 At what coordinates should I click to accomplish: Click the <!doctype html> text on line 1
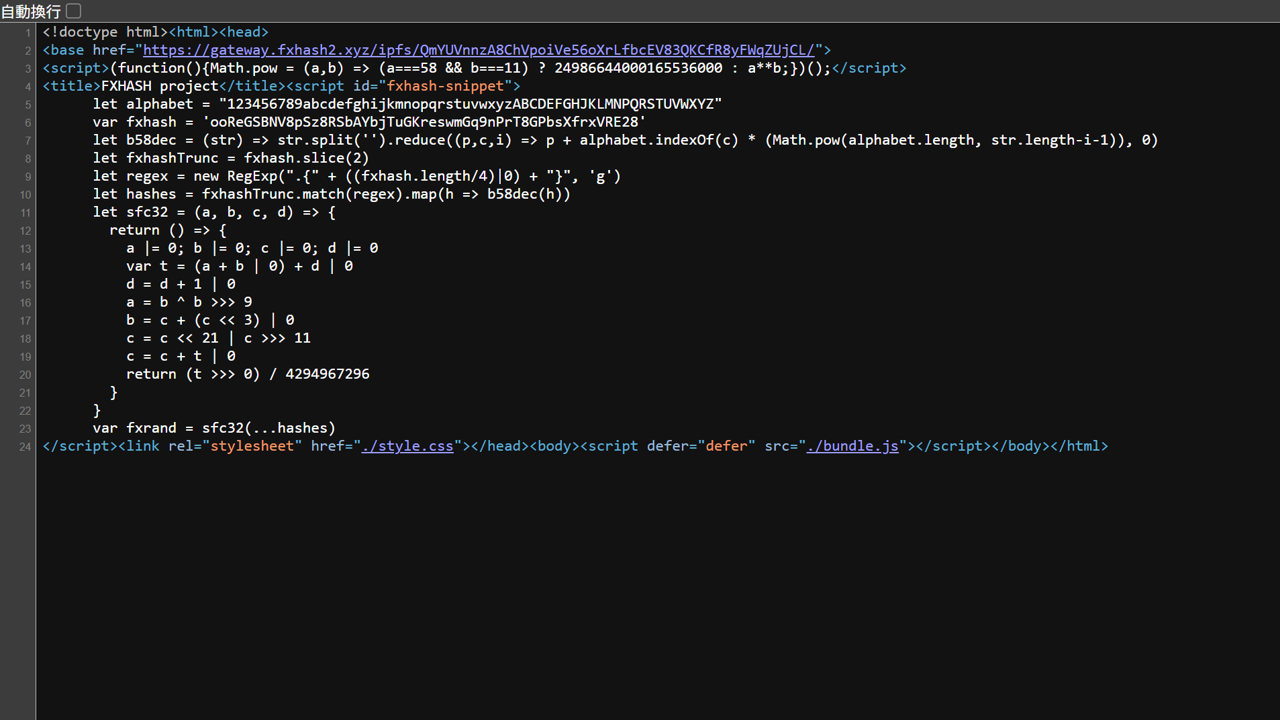coord(105,32)
